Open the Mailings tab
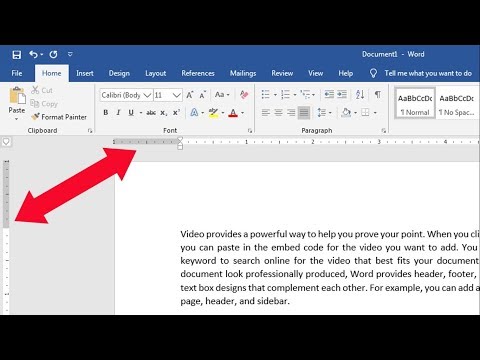 243,73
